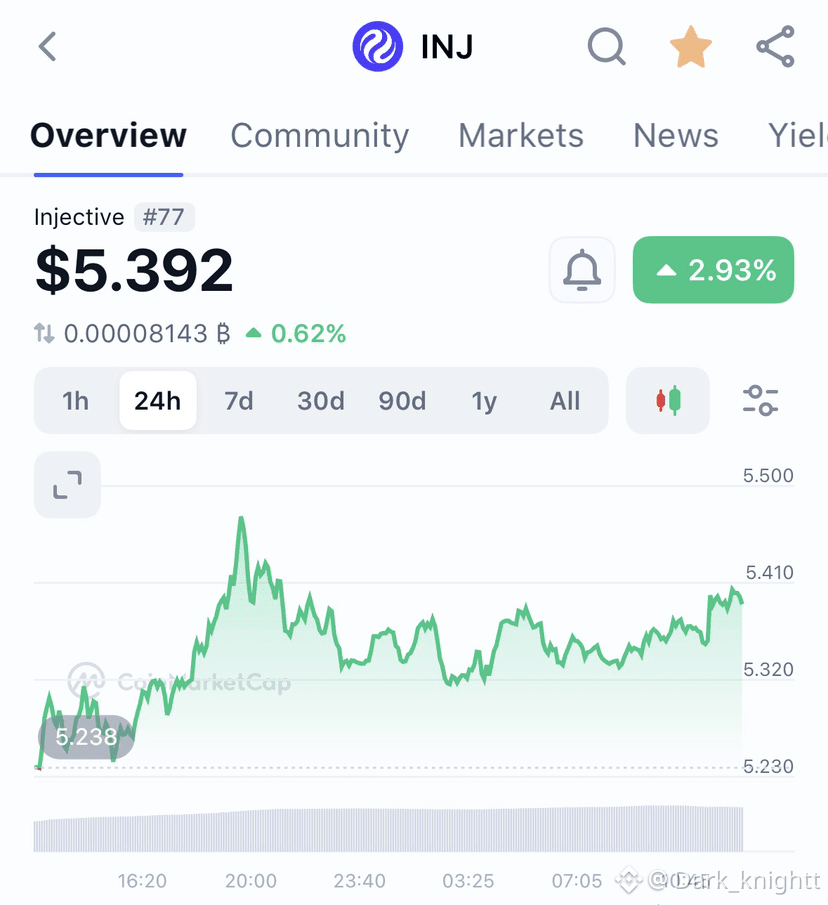View the News tab

tap(676, 135)
